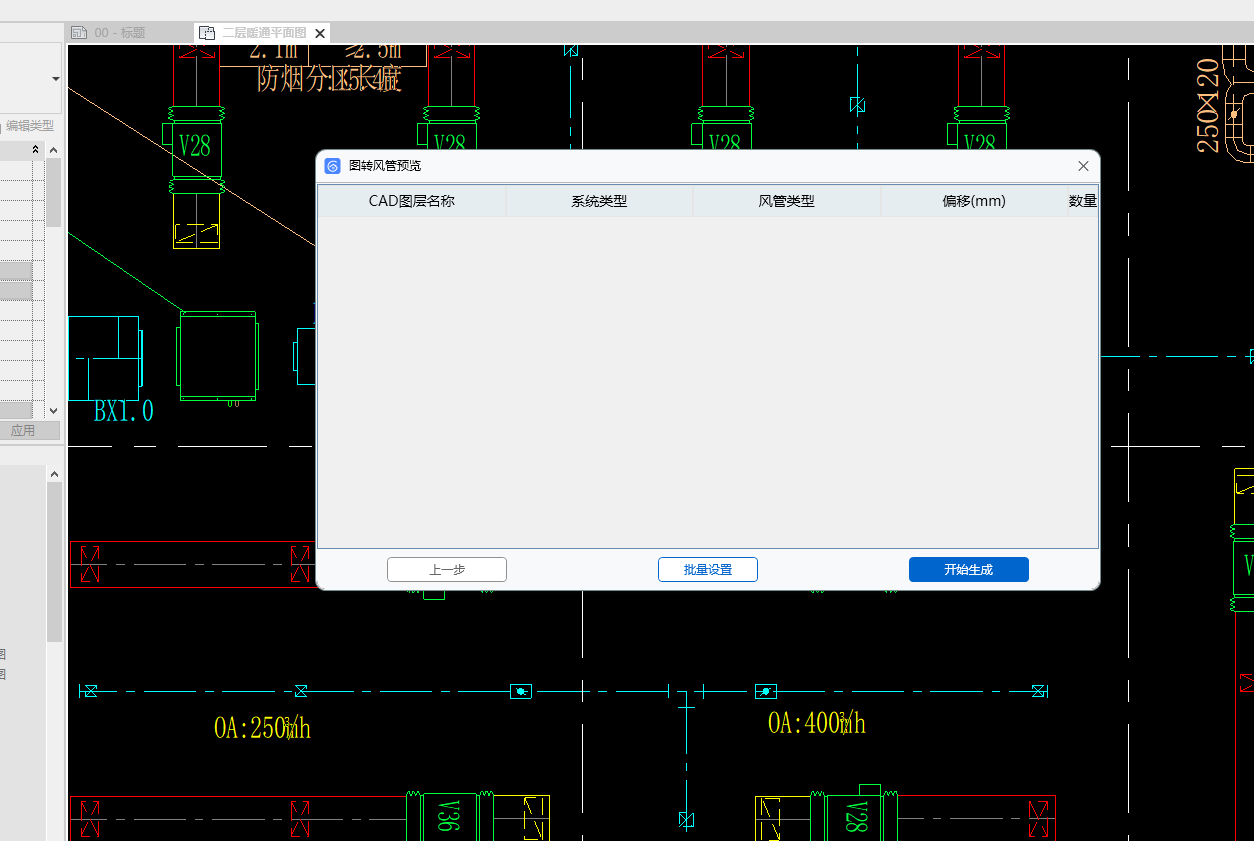Click the 应用 apply button
Viewport: 1254px width, 841px height.
point(23,430)
